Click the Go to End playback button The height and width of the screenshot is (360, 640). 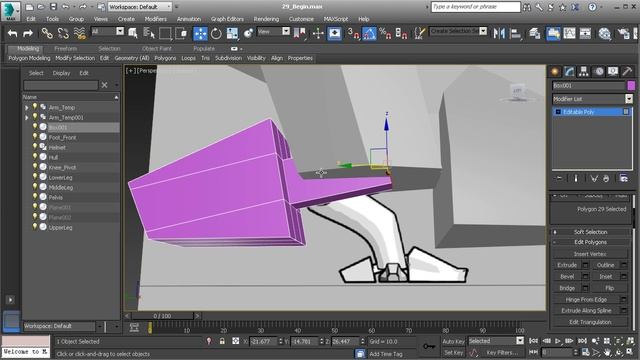click(582, 341)
